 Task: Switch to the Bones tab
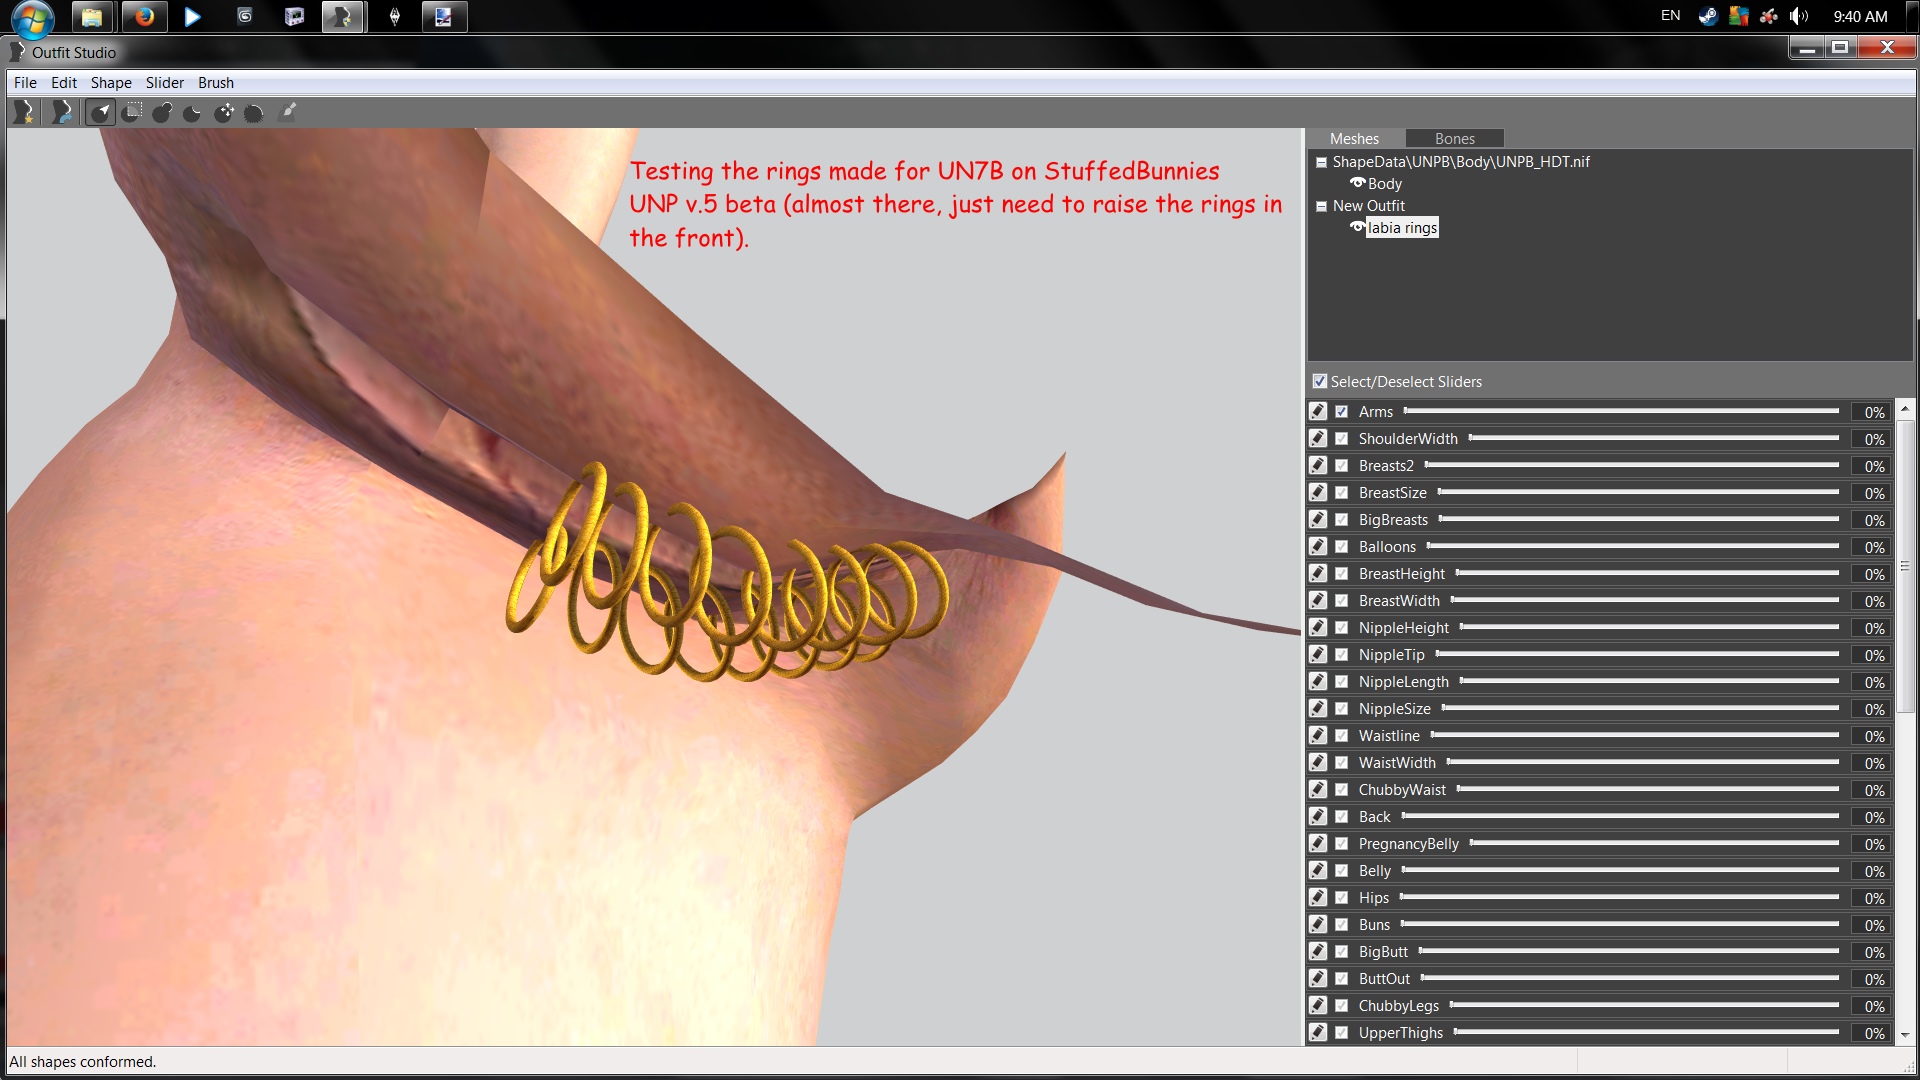pos(1455,139)
